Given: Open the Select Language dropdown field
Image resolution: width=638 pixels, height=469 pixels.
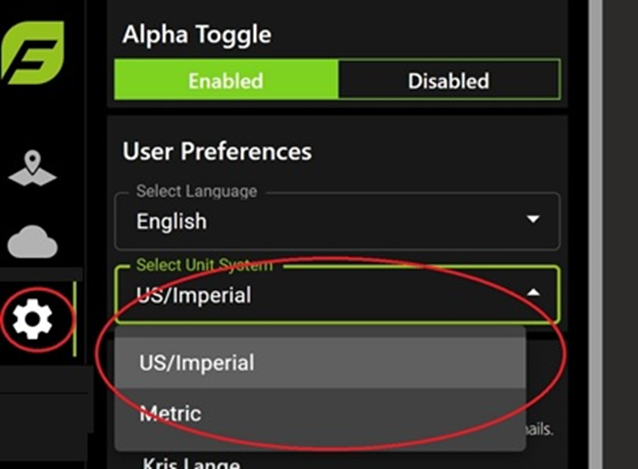Looking at the screenshot, I should [338, 221].
